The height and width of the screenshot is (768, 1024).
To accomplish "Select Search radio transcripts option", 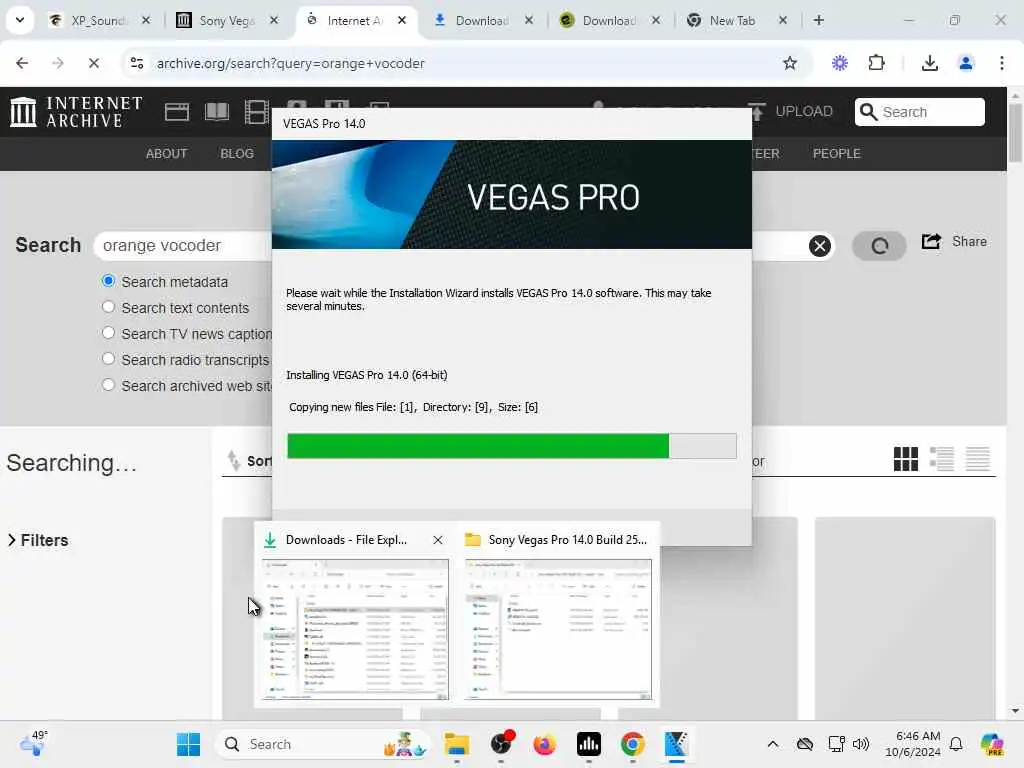I will coord(108,359).
